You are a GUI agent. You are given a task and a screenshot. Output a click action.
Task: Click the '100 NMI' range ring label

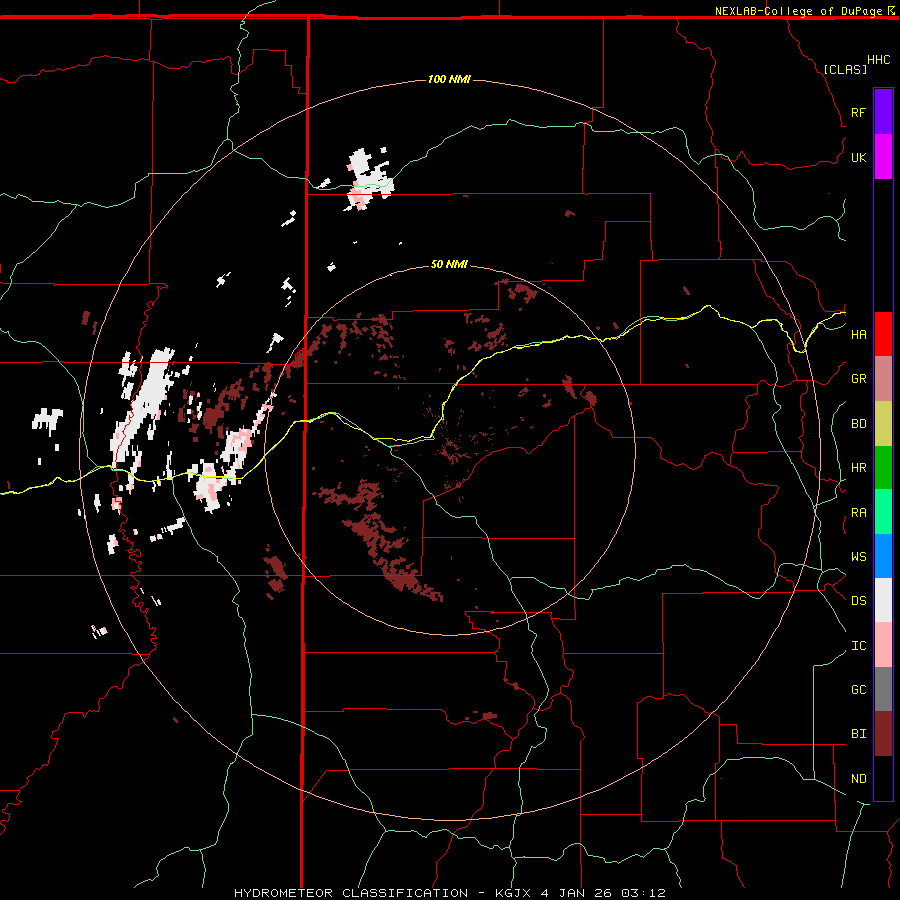point(449,79)
